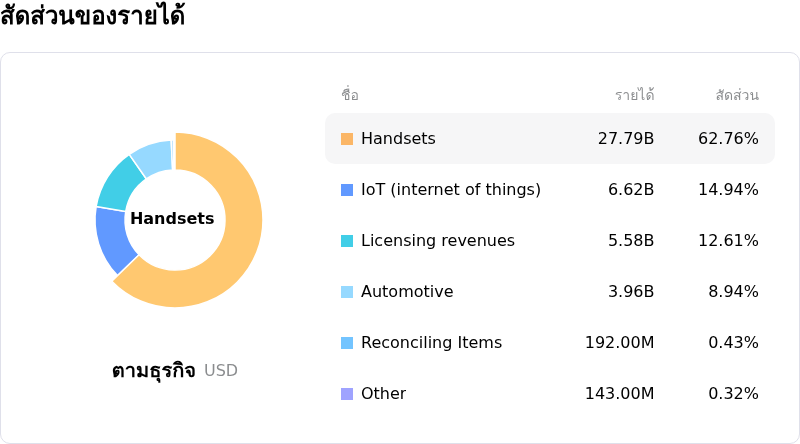Viewport: 800px width, 444px height.
Task: Click the blue IoT donut segment
Action: (114, 239)
